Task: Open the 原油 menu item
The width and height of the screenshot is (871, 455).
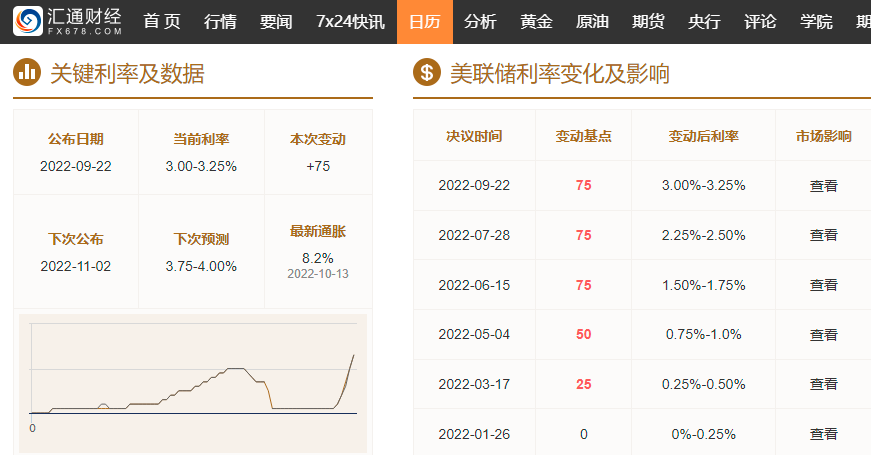Action: (x=592, y=22)
